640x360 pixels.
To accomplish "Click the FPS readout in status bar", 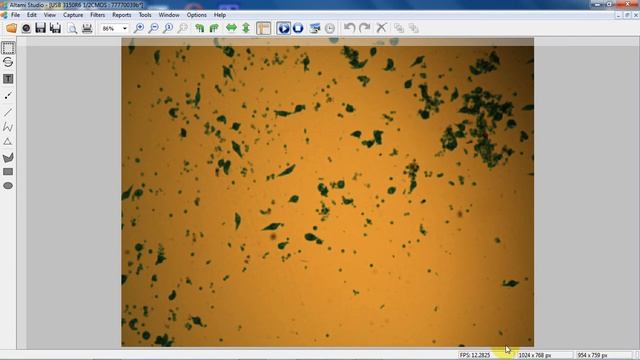I will 475,355.
